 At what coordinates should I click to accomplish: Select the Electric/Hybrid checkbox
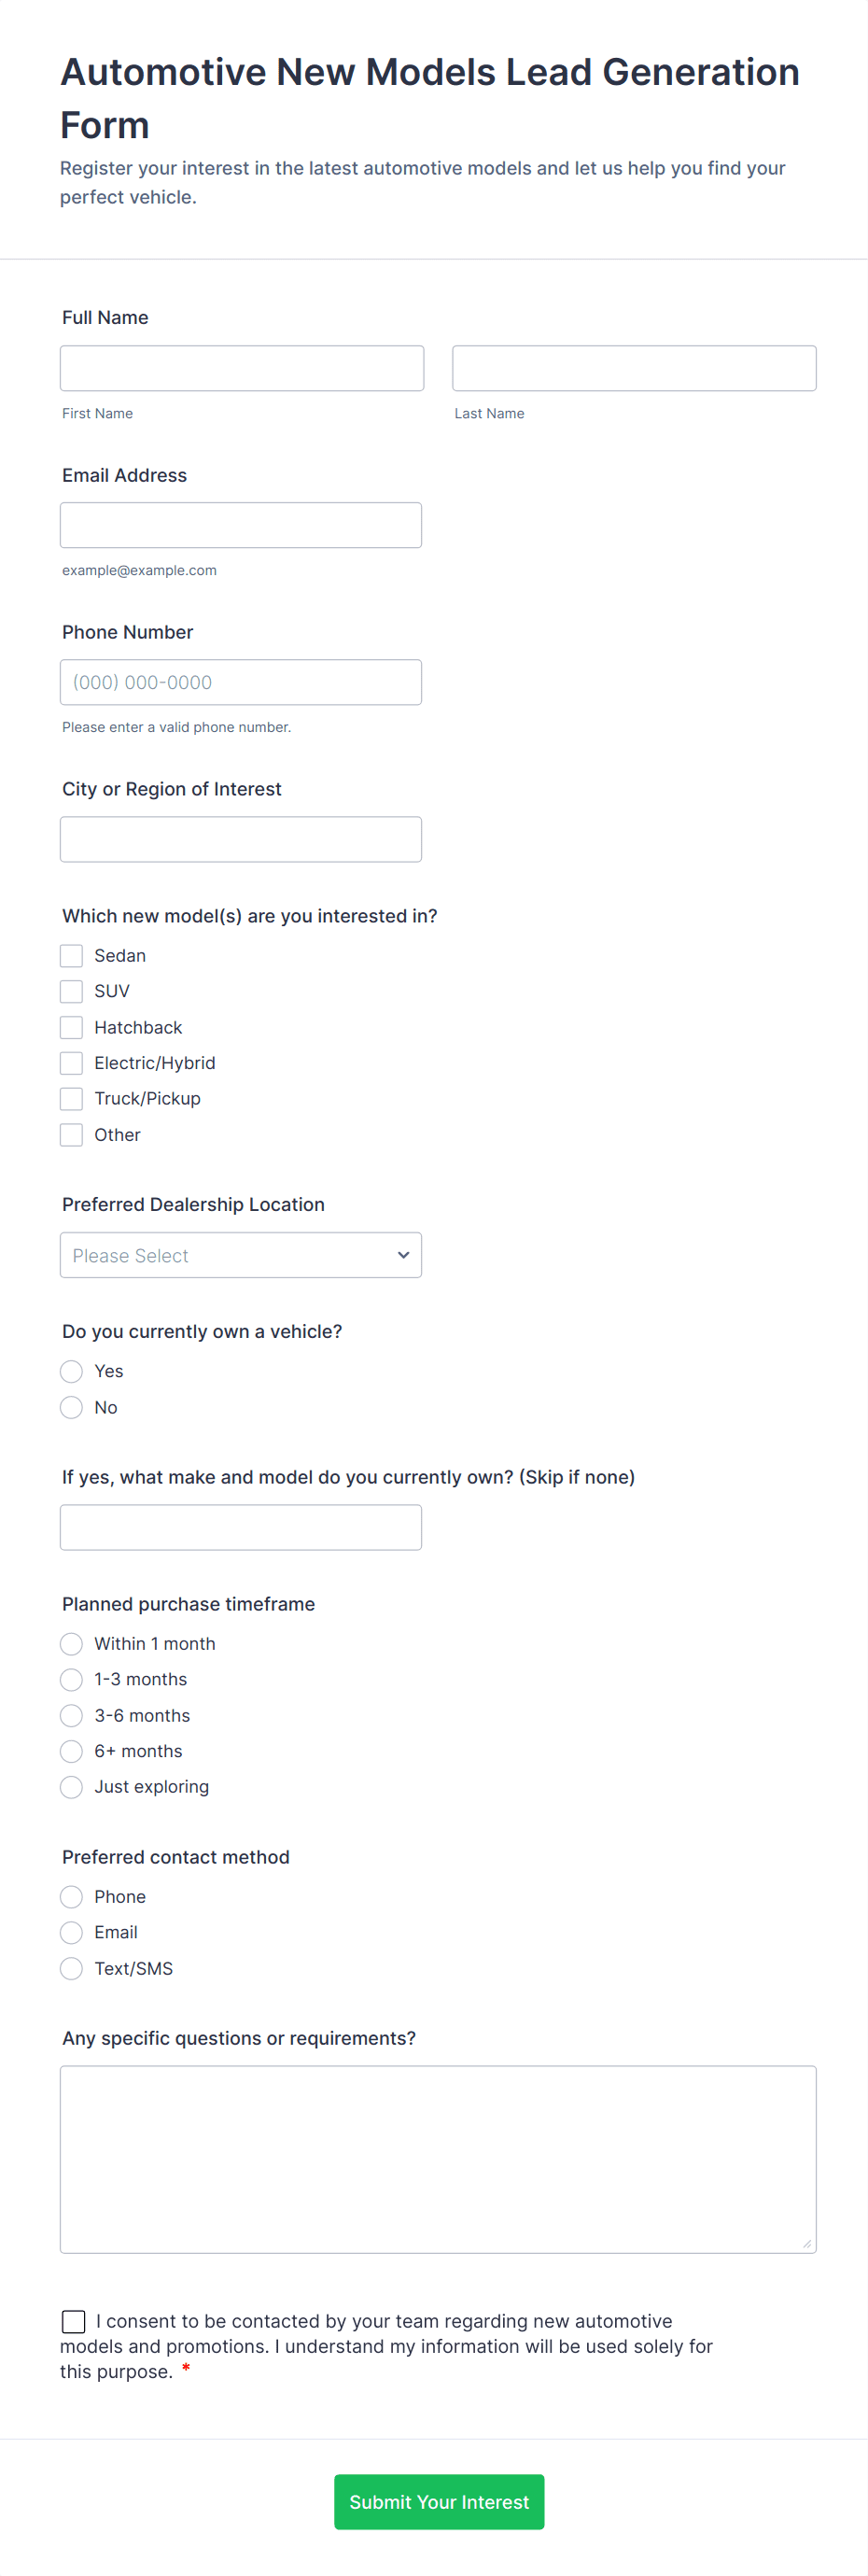[x=71, y=1063]
